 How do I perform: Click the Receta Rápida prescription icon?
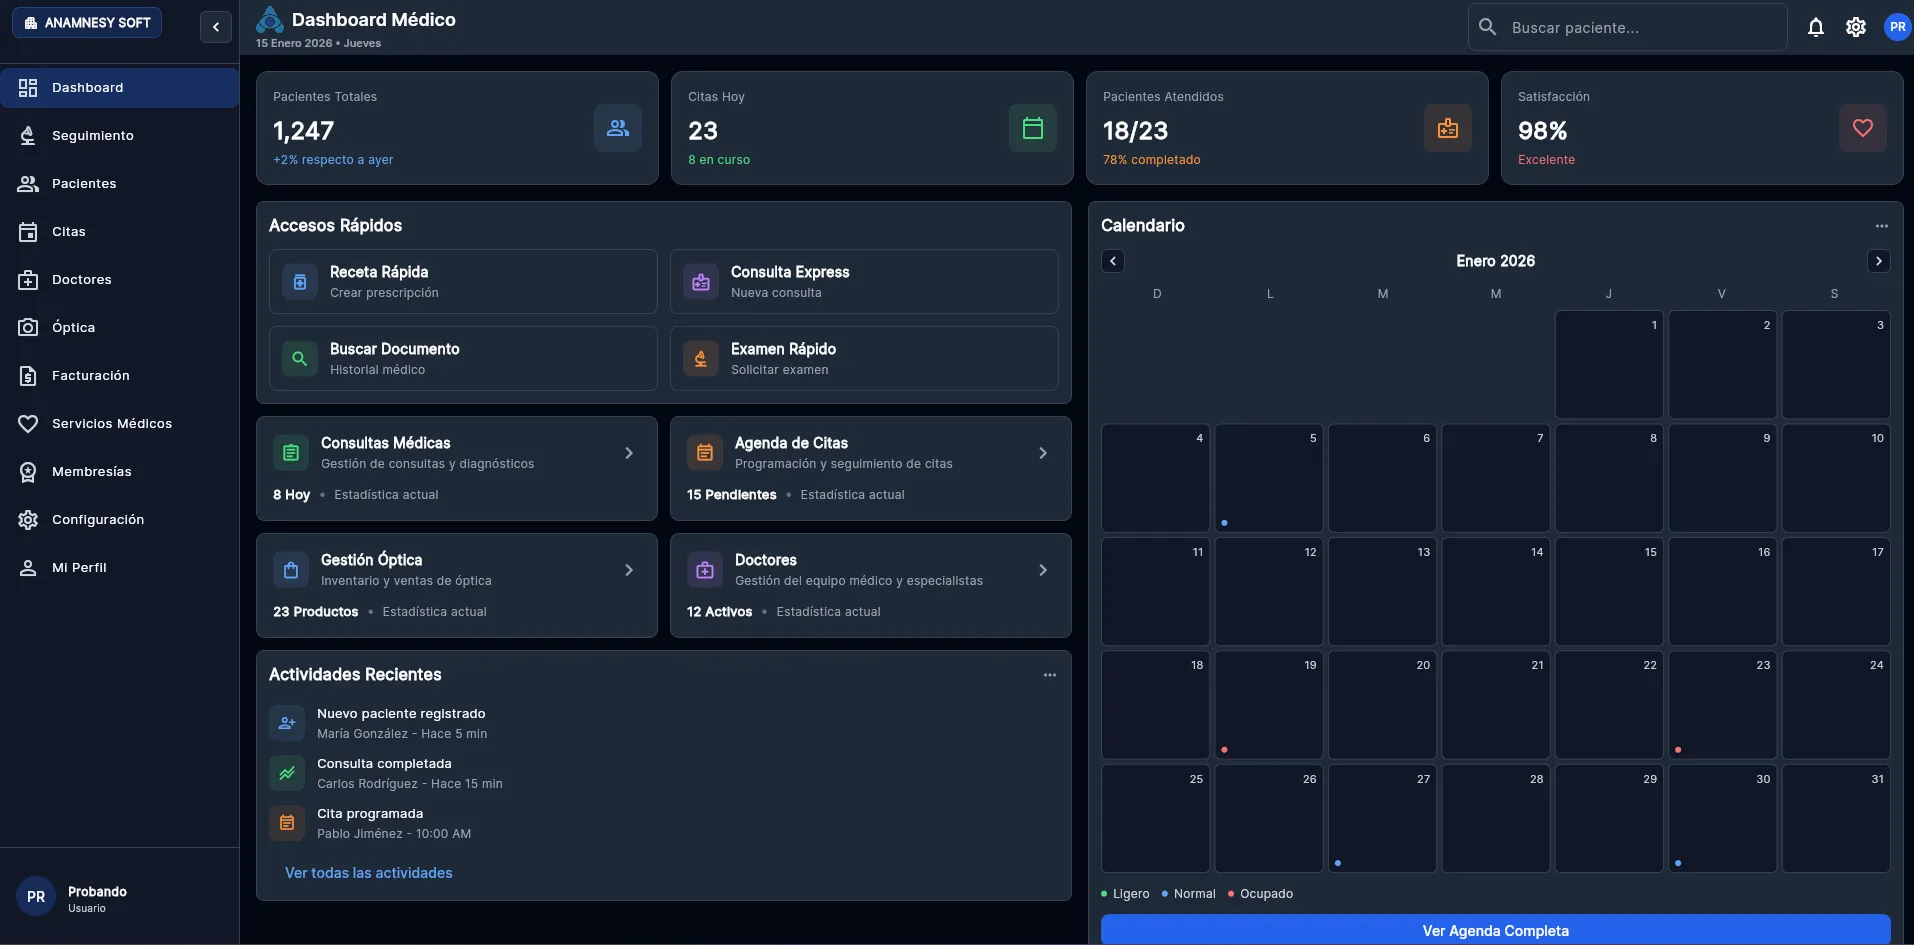[x=299, y=282]
